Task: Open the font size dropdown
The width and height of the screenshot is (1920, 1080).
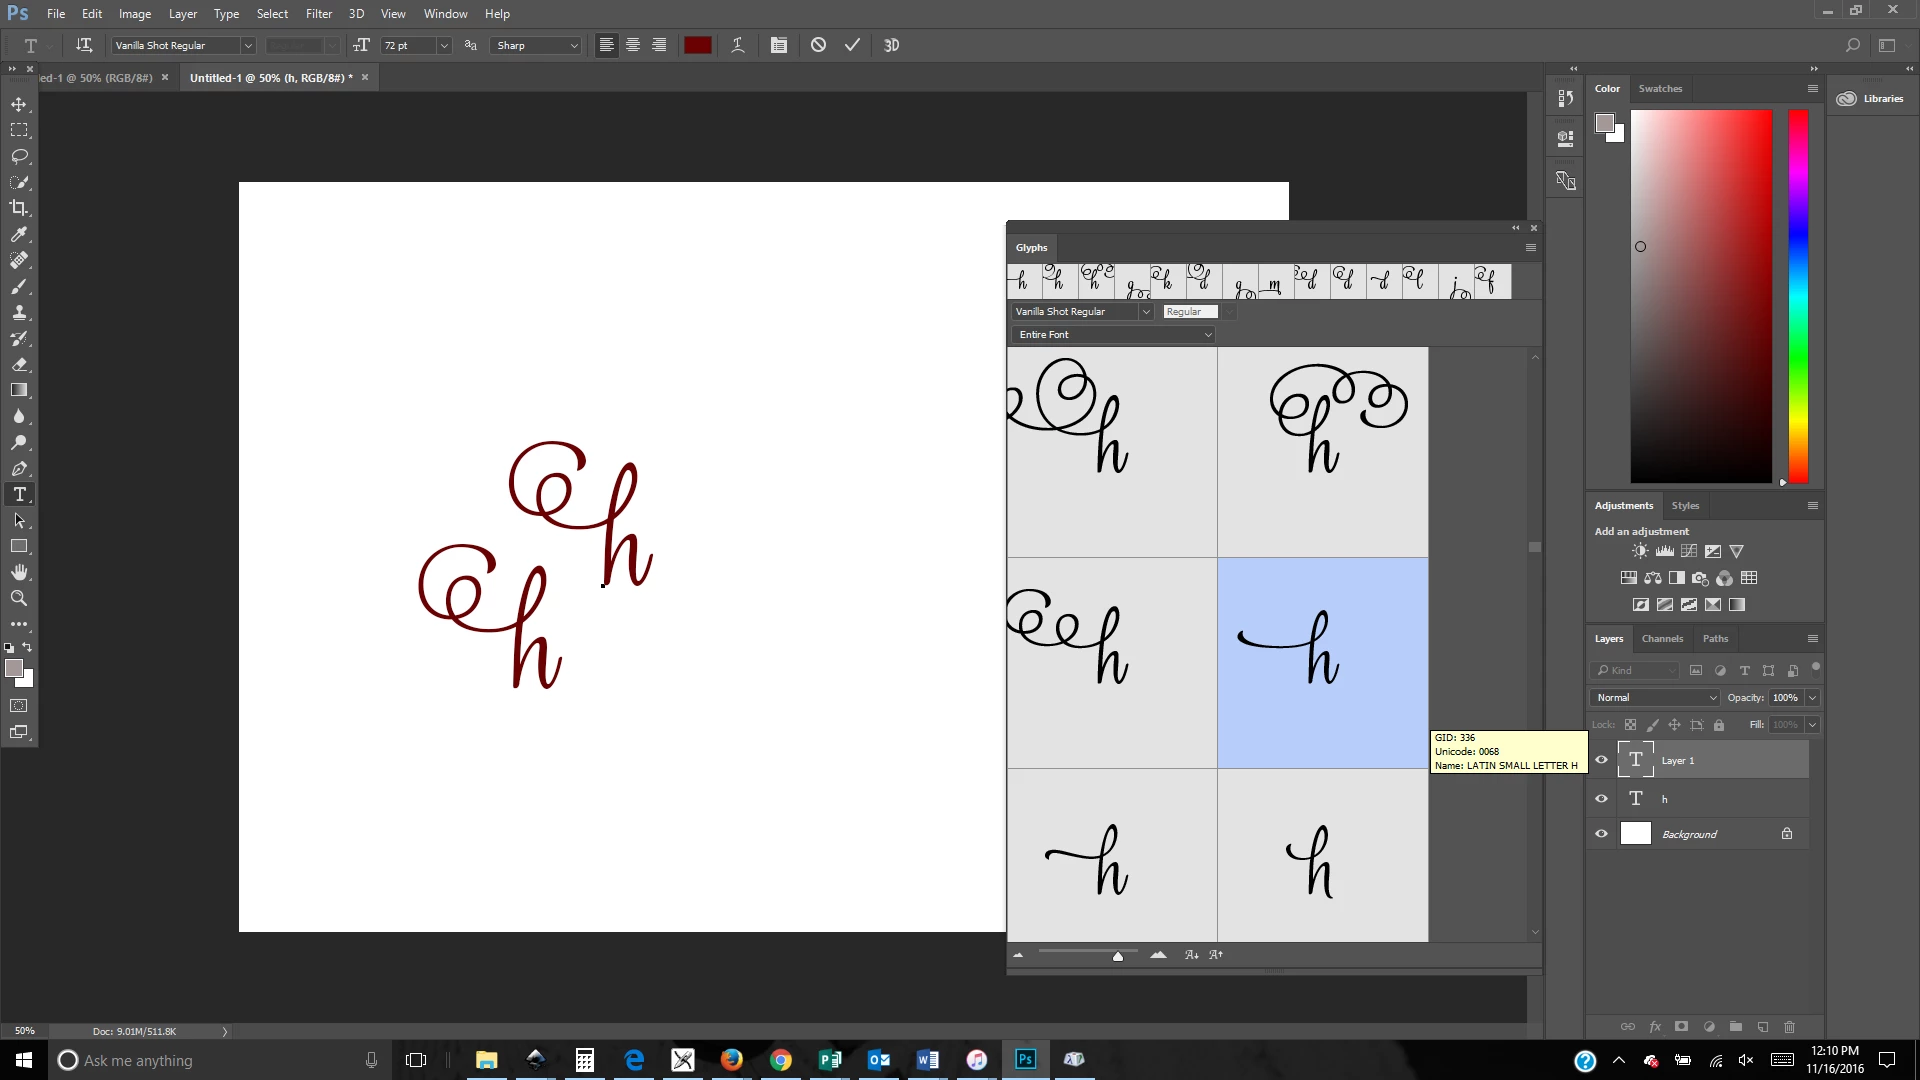Action: coord(444,46)
